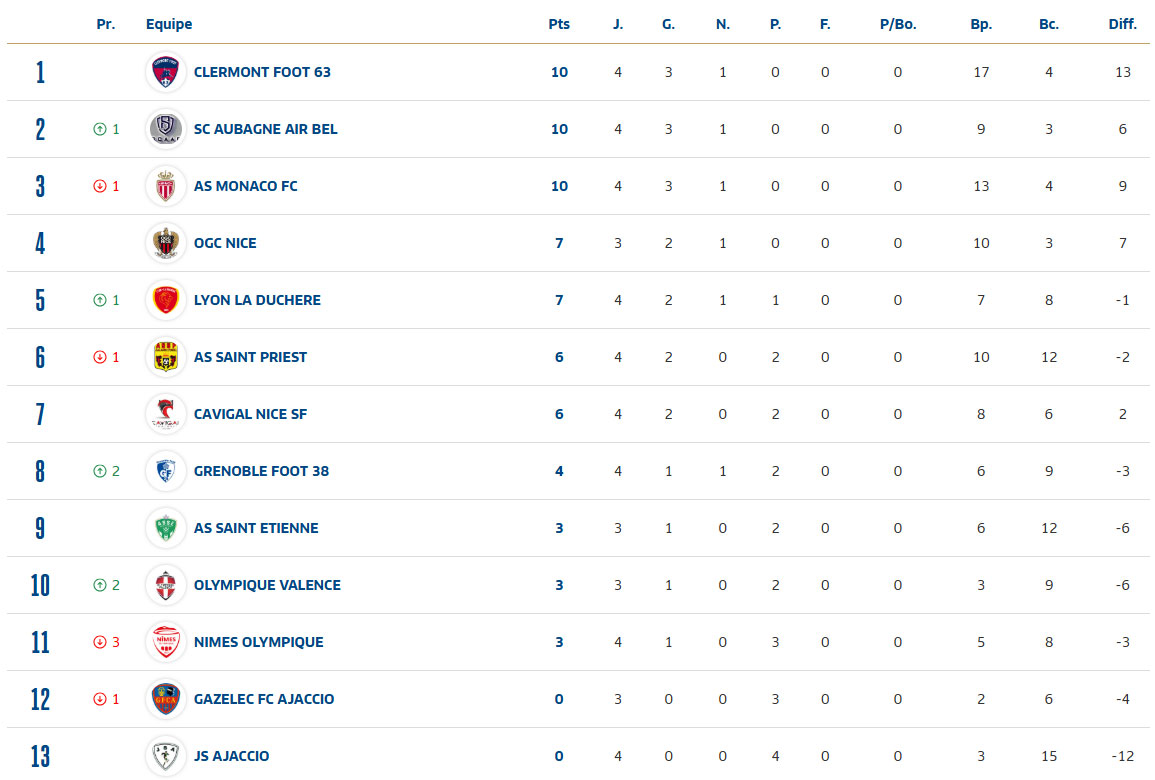Click the Bp. column header
Image resolution: width=1155 pixels, height=780 pixels.
click(981, 24)
